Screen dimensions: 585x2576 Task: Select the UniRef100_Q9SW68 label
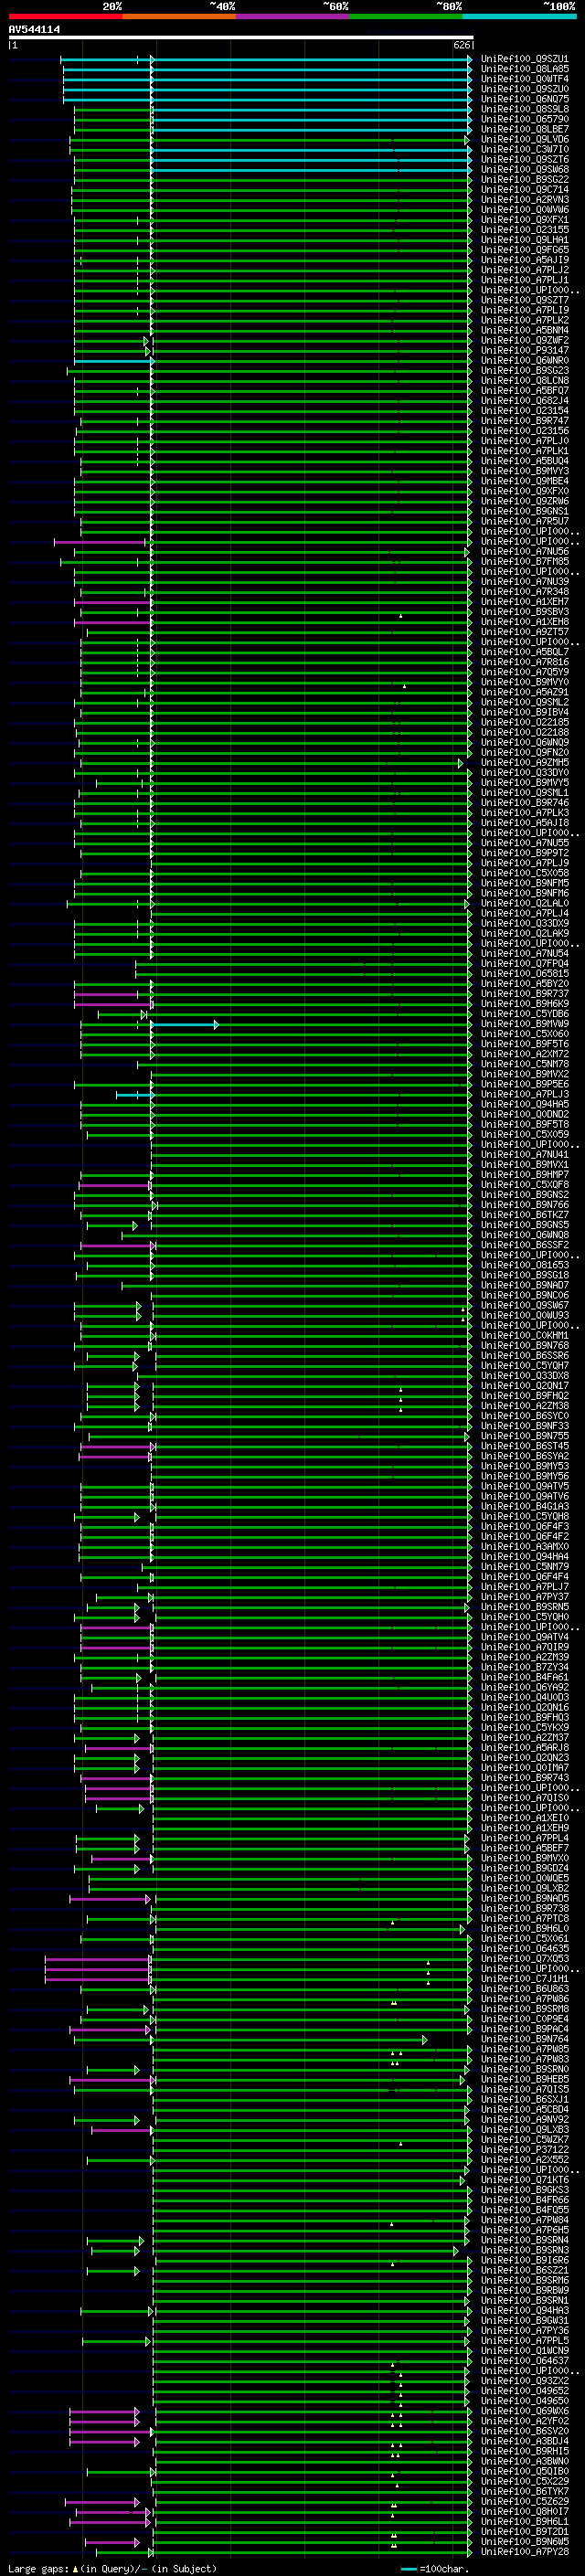(524, 169)
